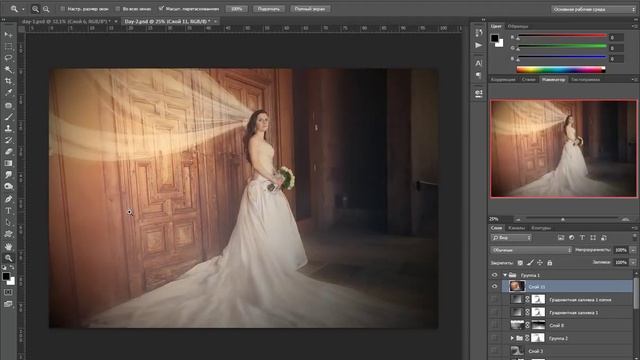Hide the Группа 1 layer group
640x360 pixels.
[495, 275]
